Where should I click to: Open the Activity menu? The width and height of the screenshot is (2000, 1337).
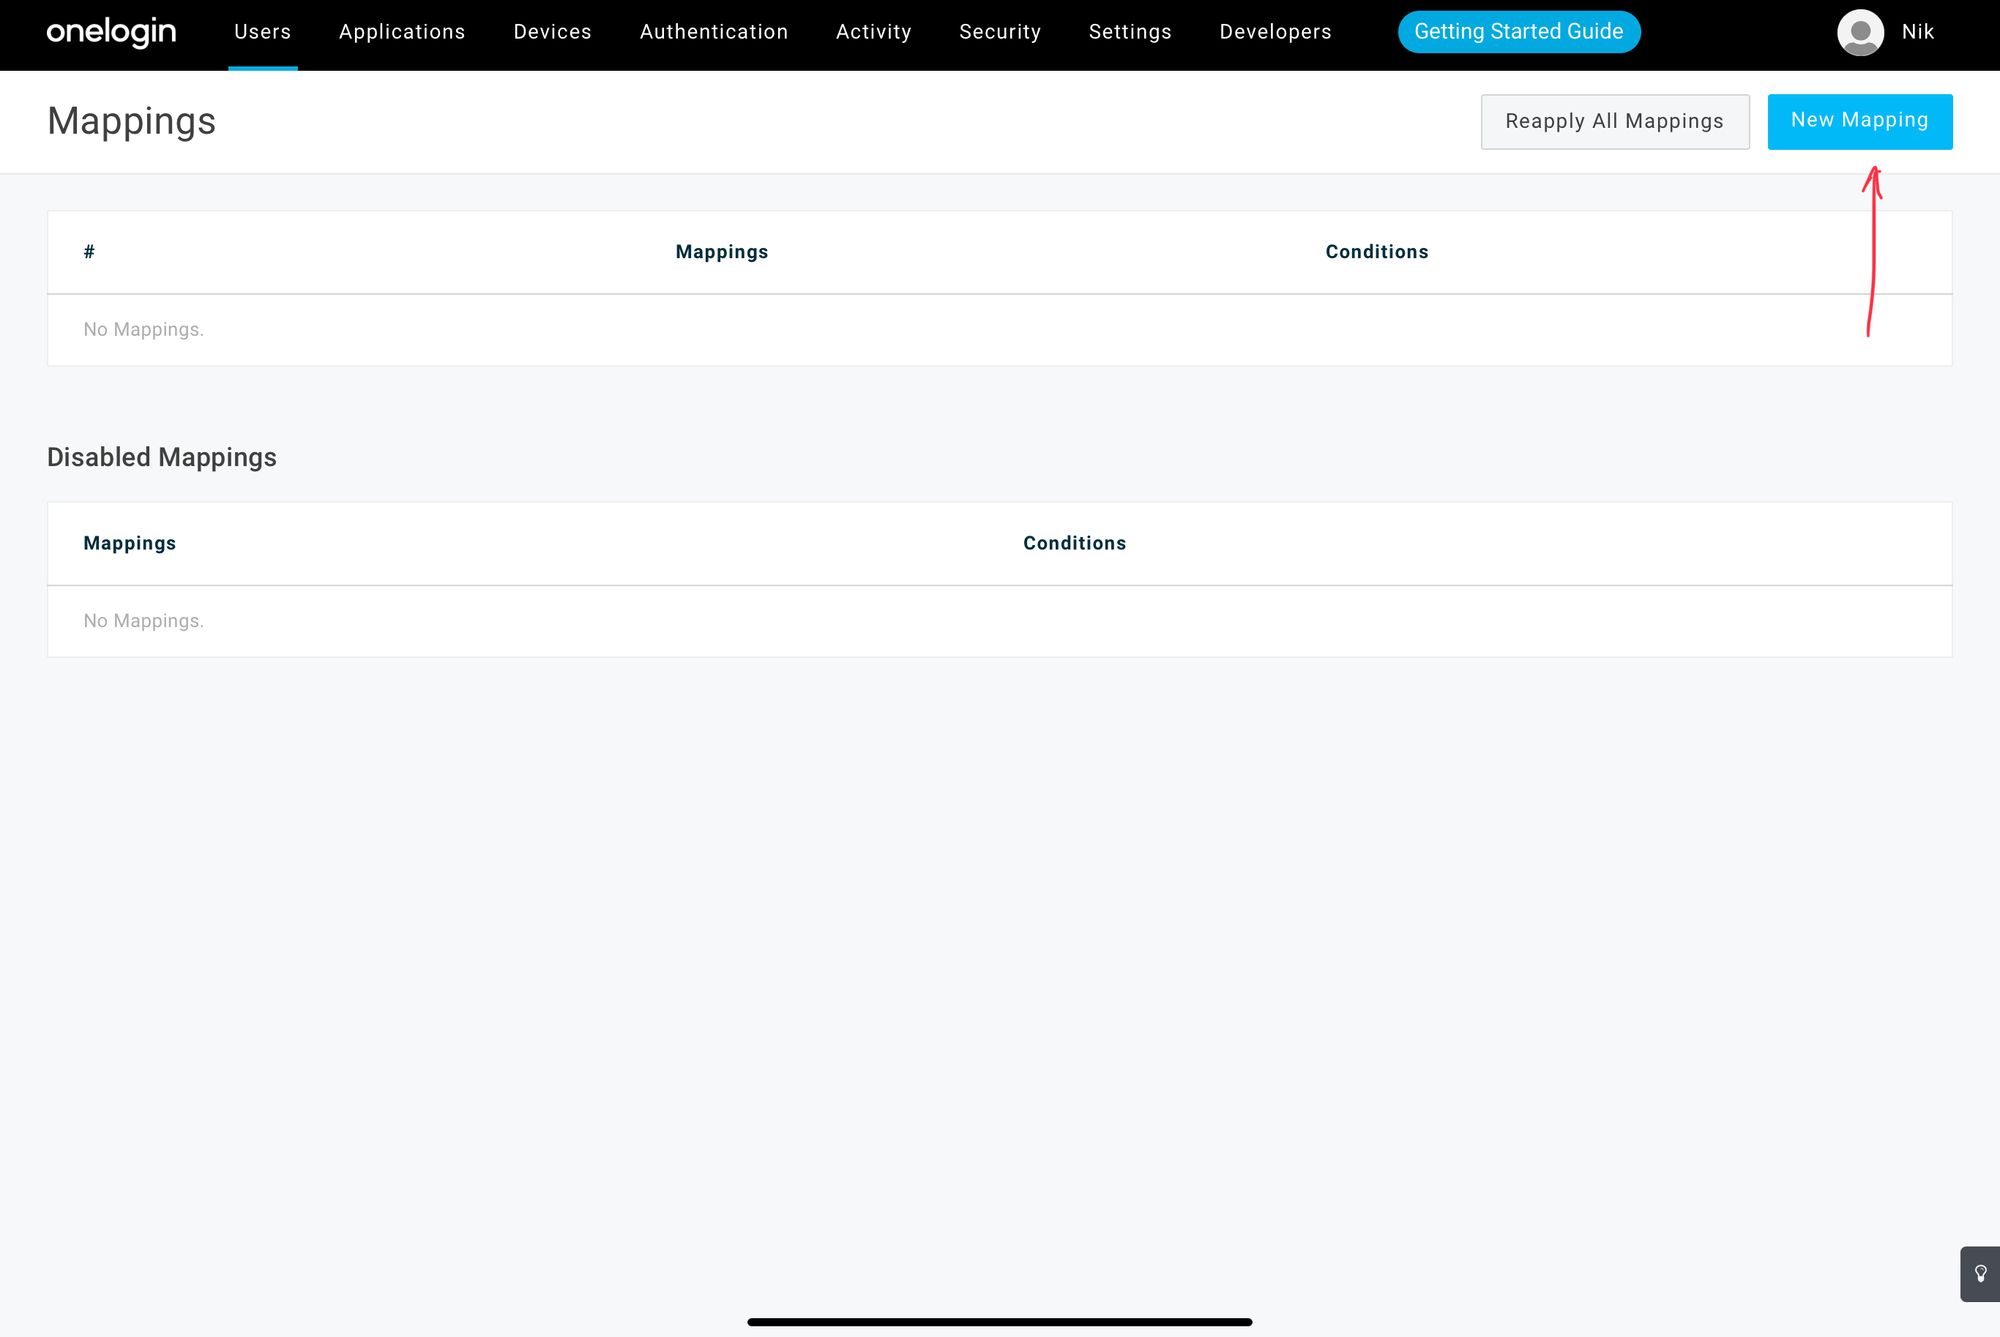coord(873,32)
